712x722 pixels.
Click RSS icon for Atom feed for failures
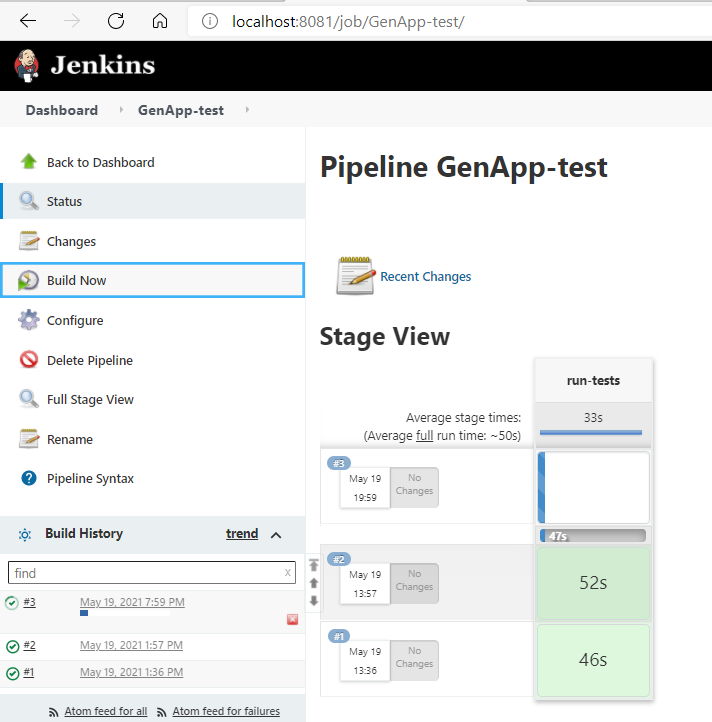click(x=162, y=712)
